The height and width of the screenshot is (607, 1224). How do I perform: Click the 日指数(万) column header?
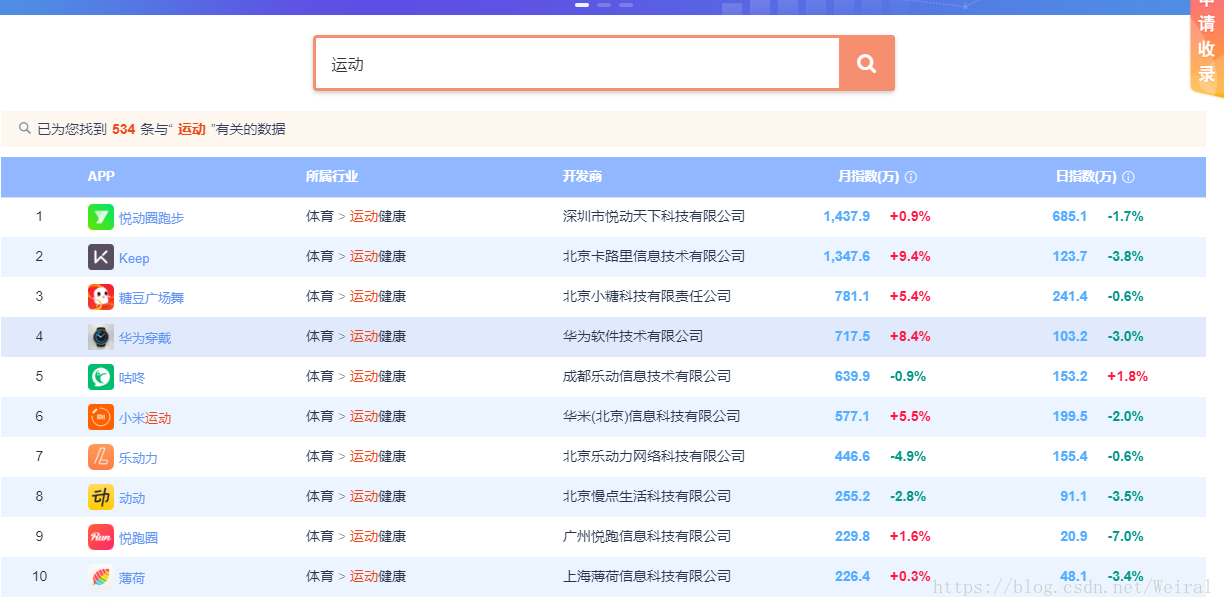(1086, 176)
